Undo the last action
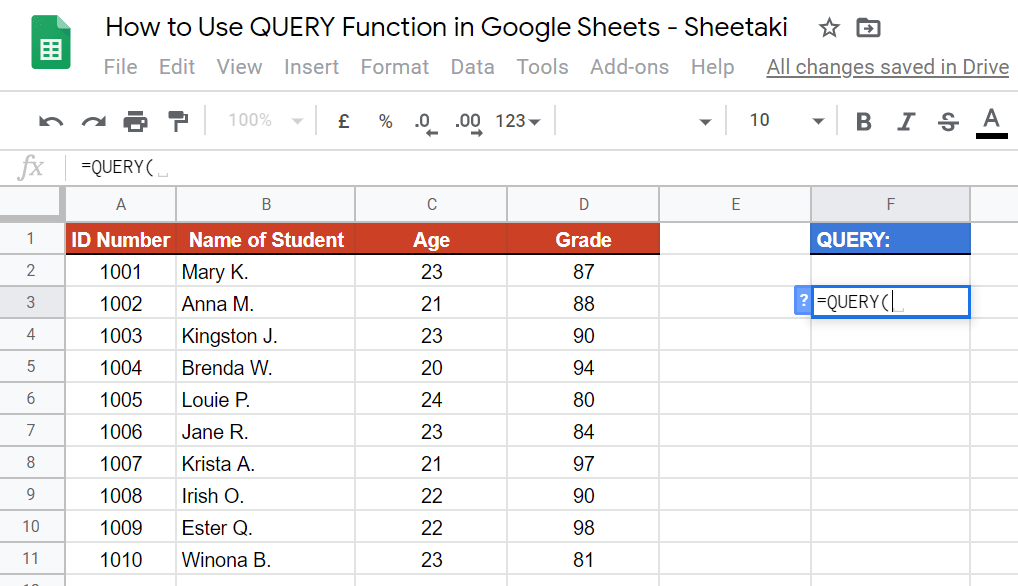This screenshot has height=586, width=1018. pyautogui.click(x=51, y=121)
